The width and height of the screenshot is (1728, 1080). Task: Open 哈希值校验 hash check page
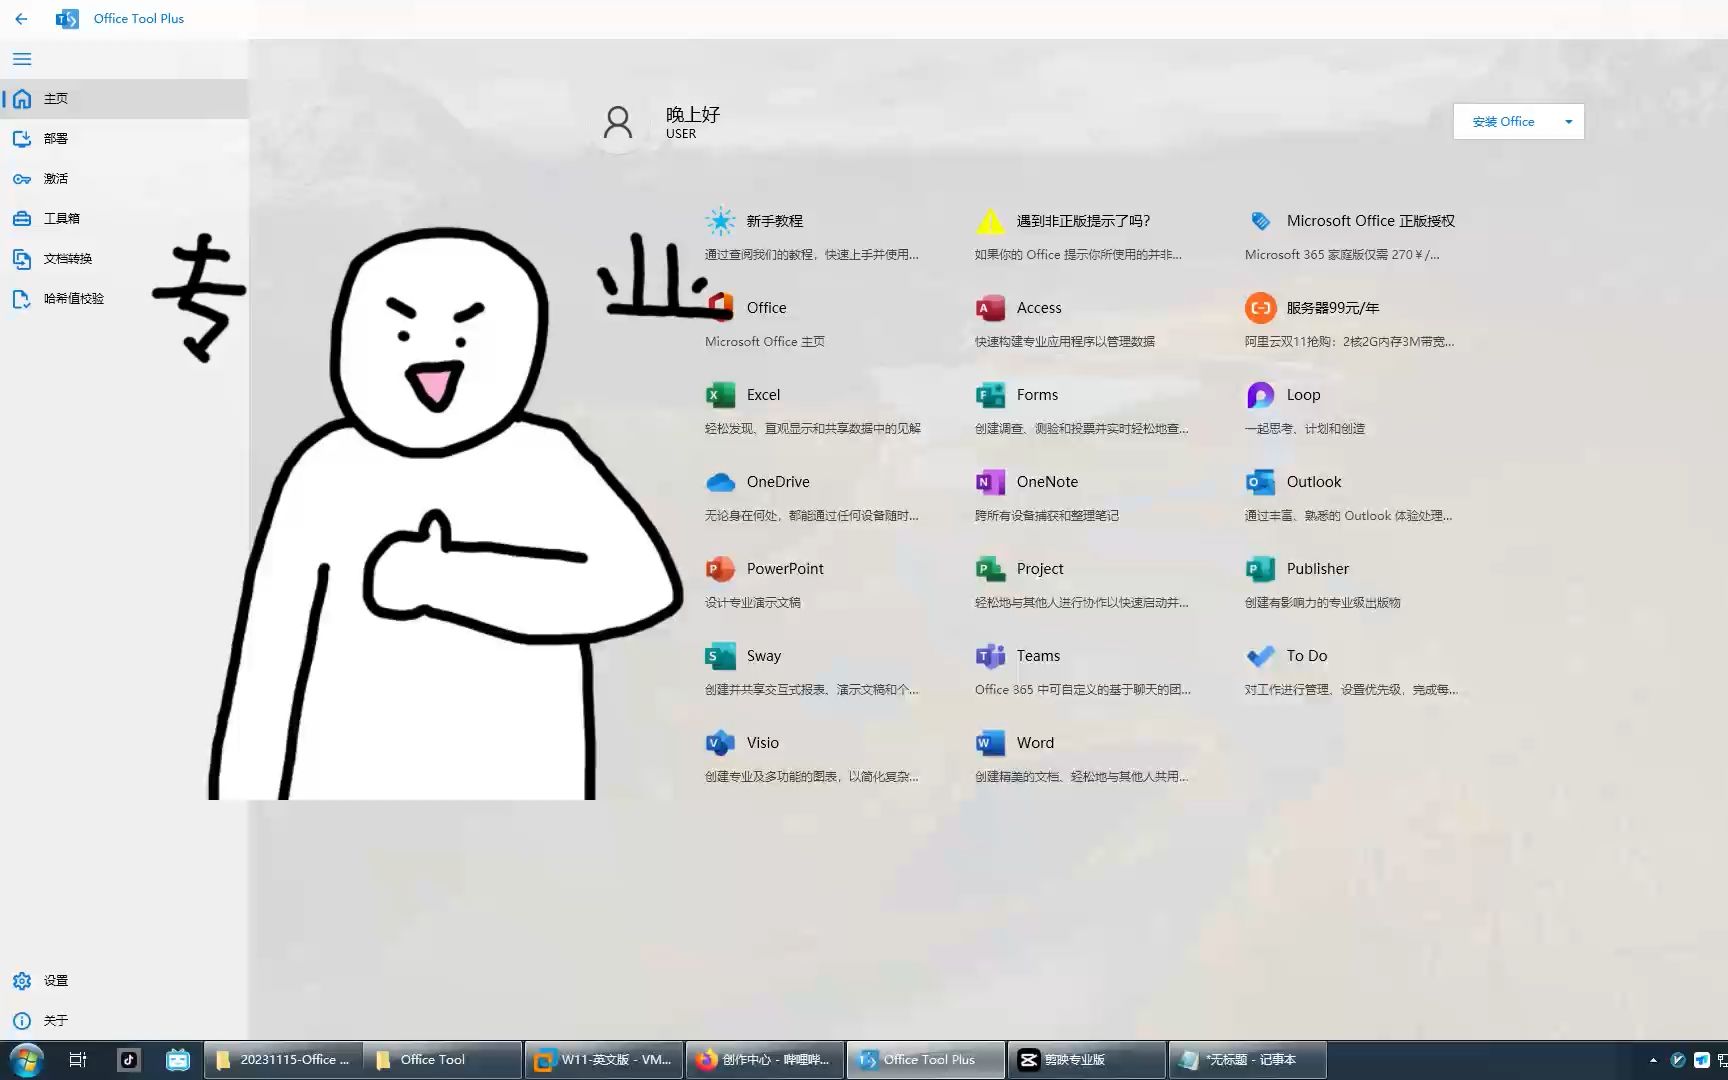coord(124,298)
